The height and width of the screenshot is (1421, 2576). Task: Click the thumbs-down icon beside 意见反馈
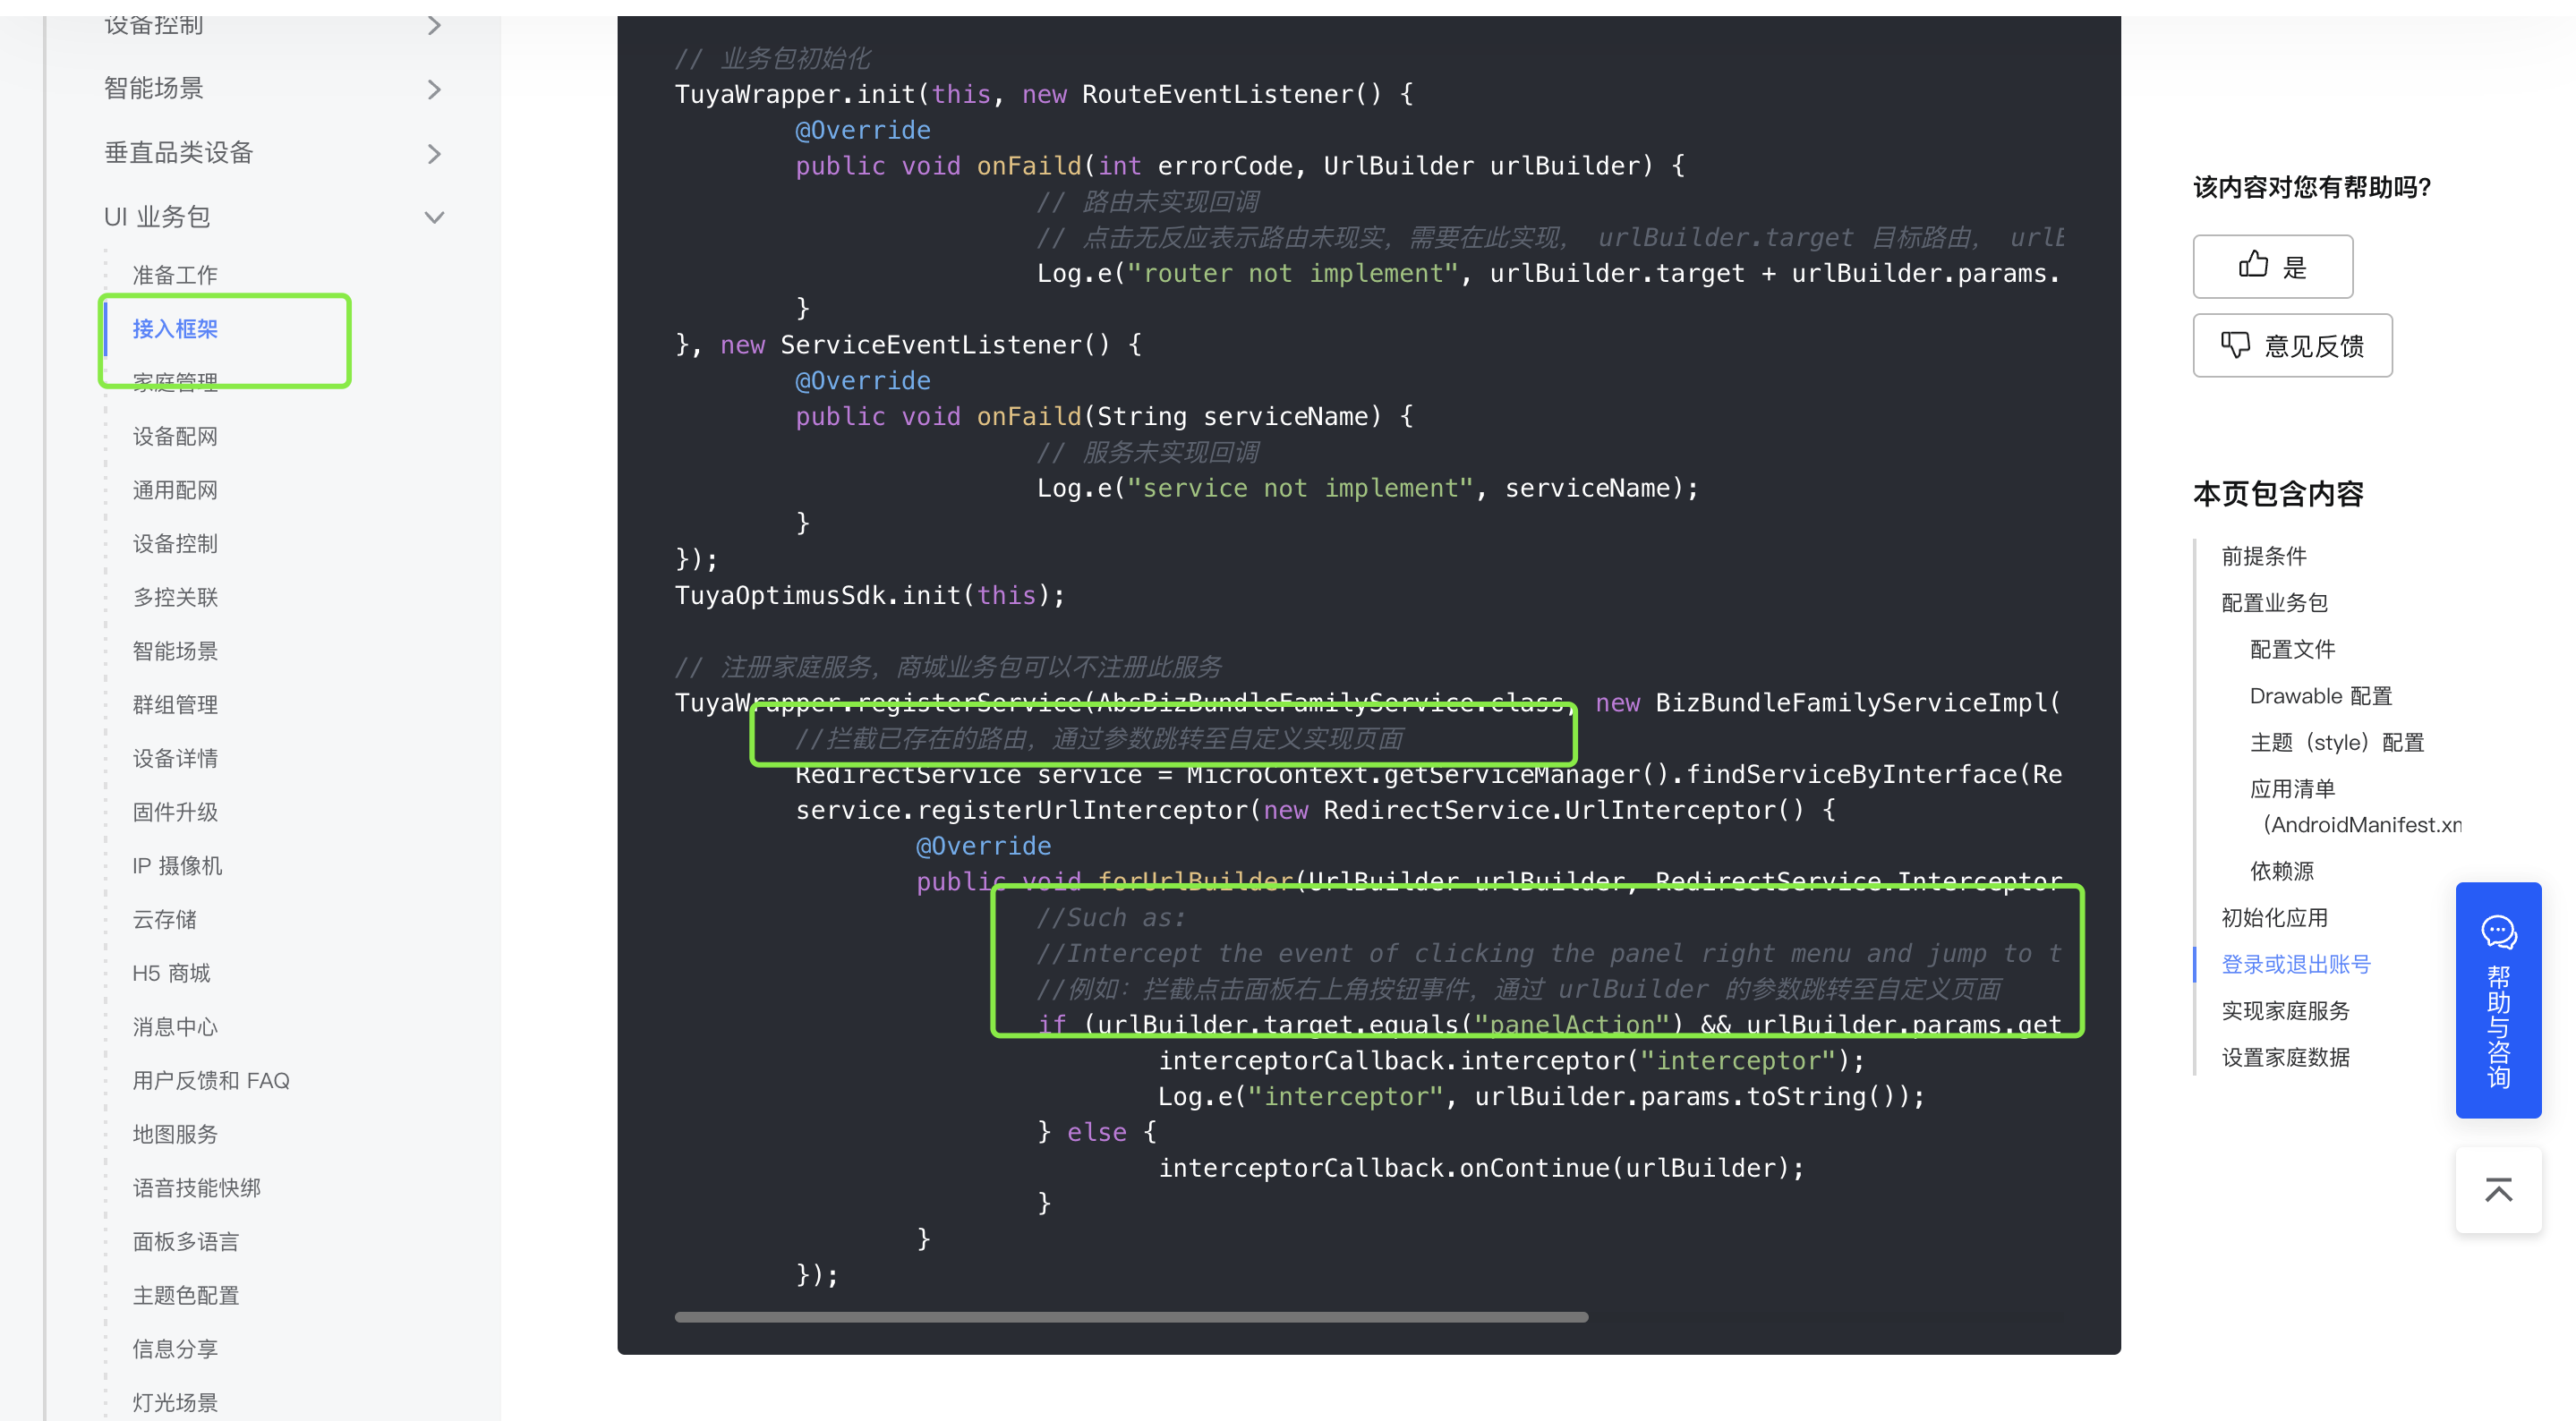(2235, 345)
